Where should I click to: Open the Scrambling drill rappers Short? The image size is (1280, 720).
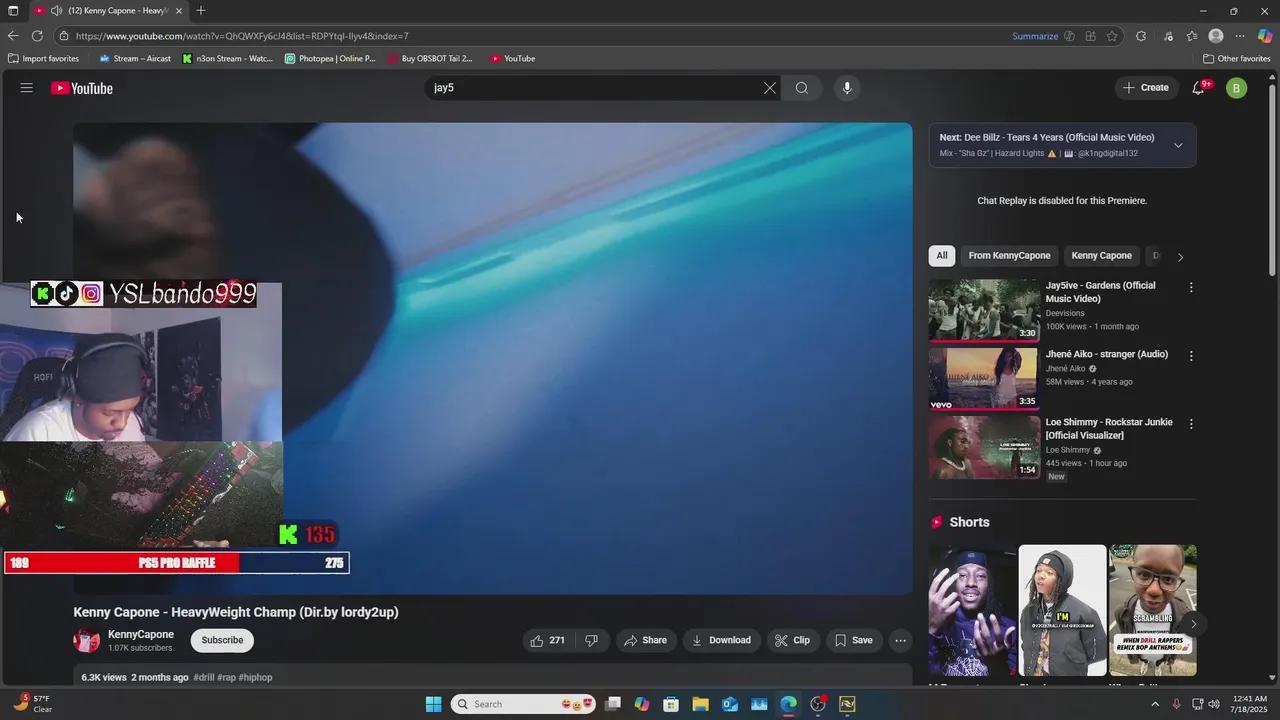click(x=1152, y=610)
